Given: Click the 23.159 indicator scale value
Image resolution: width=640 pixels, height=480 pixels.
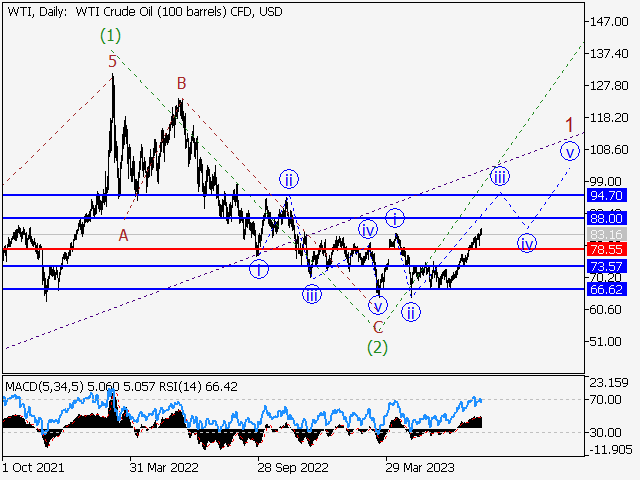Looking at the screenshot, I should coord(609,382).
